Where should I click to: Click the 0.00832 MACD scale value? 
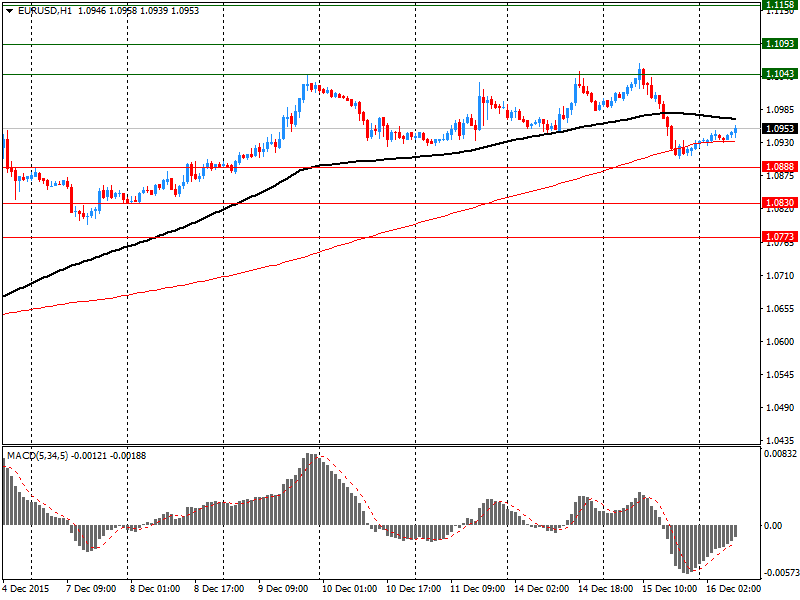pyautogui.click(x=780, y=454)
